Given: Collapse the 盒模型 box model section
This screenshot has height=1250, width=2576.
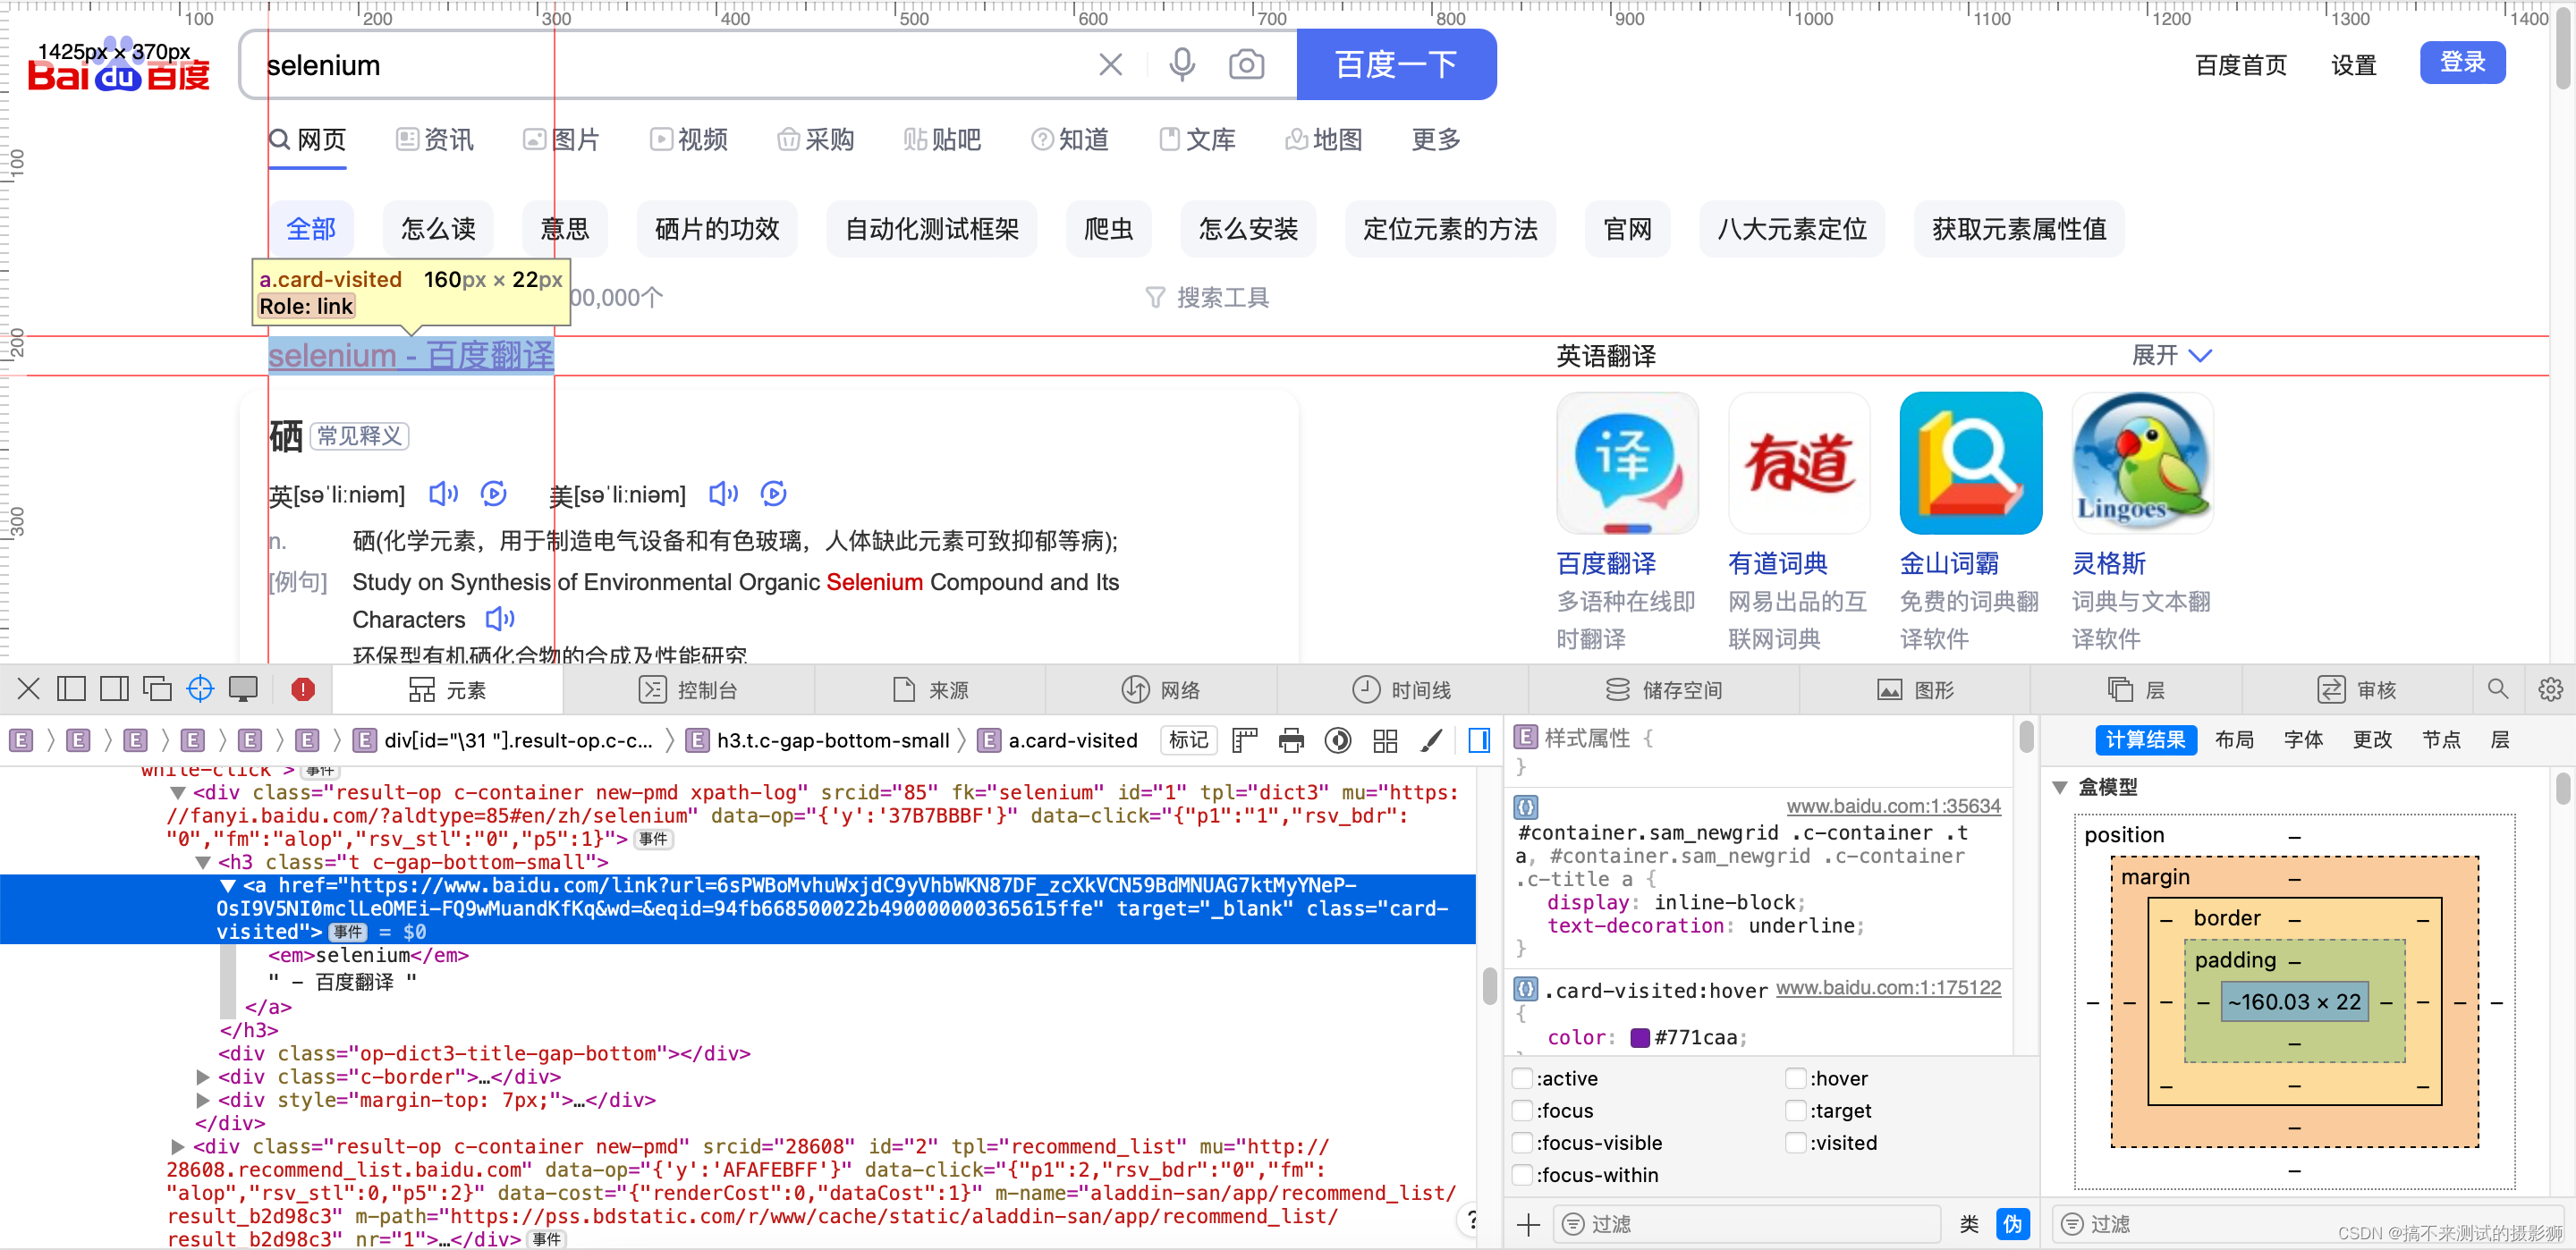Looking at the screenshot, I should [x=2061, y=787].
